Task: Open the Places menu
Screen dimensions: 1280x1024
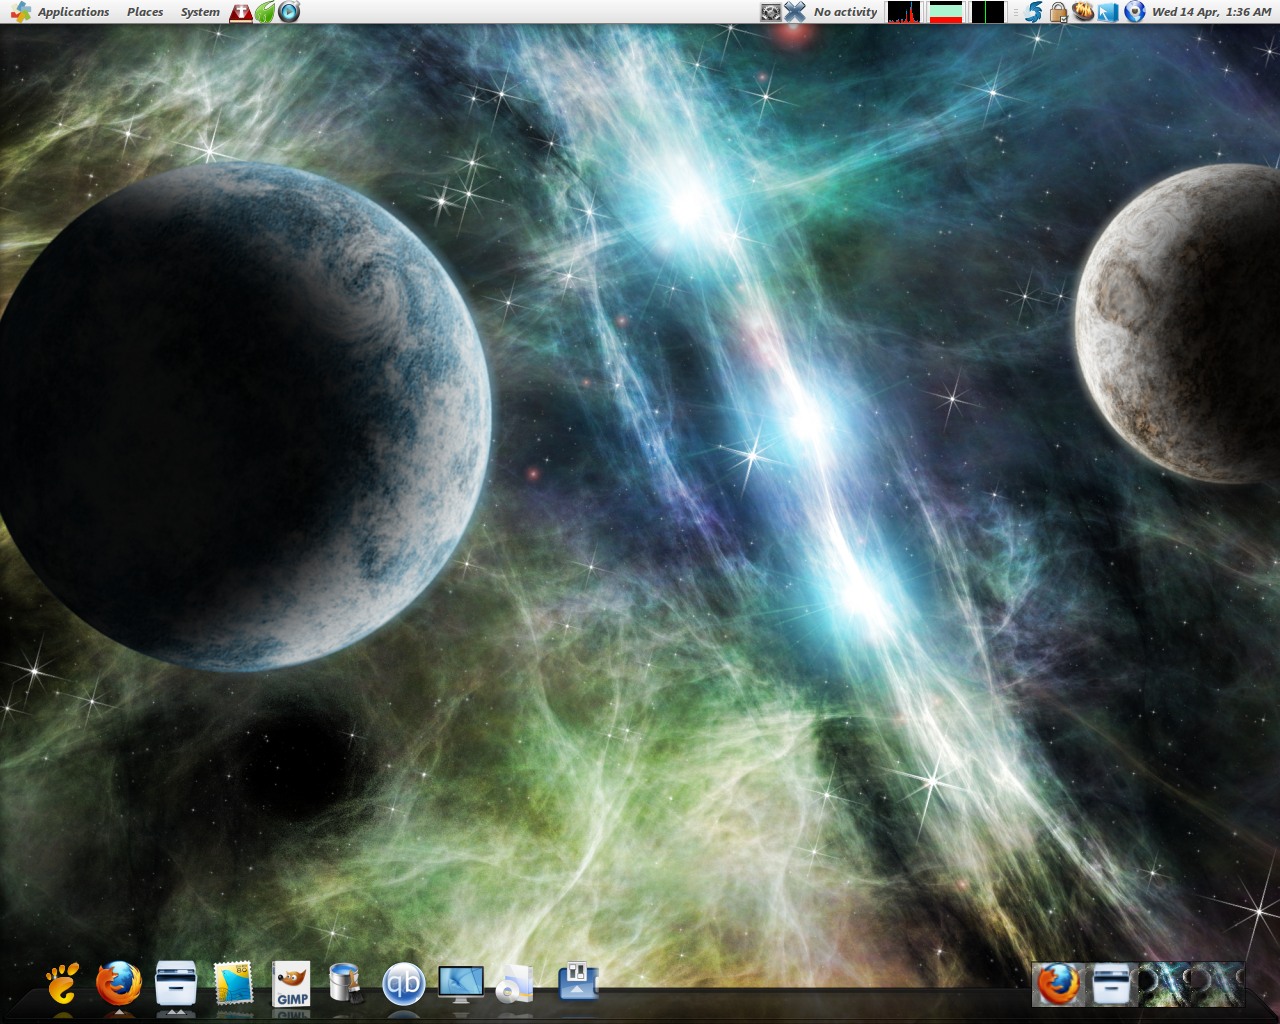Action: [x=145, y=12]
